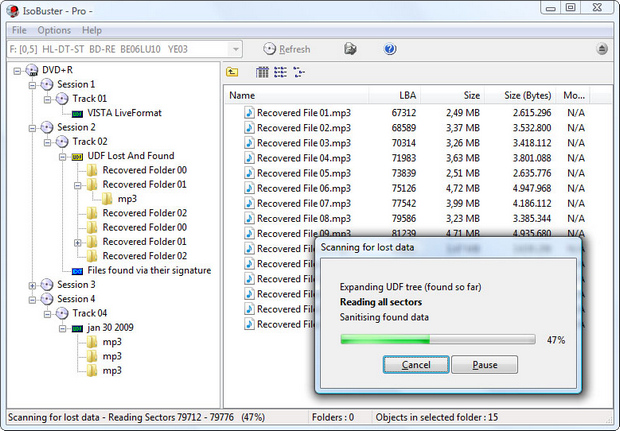Image resolution: width=620 pixels, height=431 pixels.
Task: Select the first Recovered Folder 00
Action: point(144,170)
